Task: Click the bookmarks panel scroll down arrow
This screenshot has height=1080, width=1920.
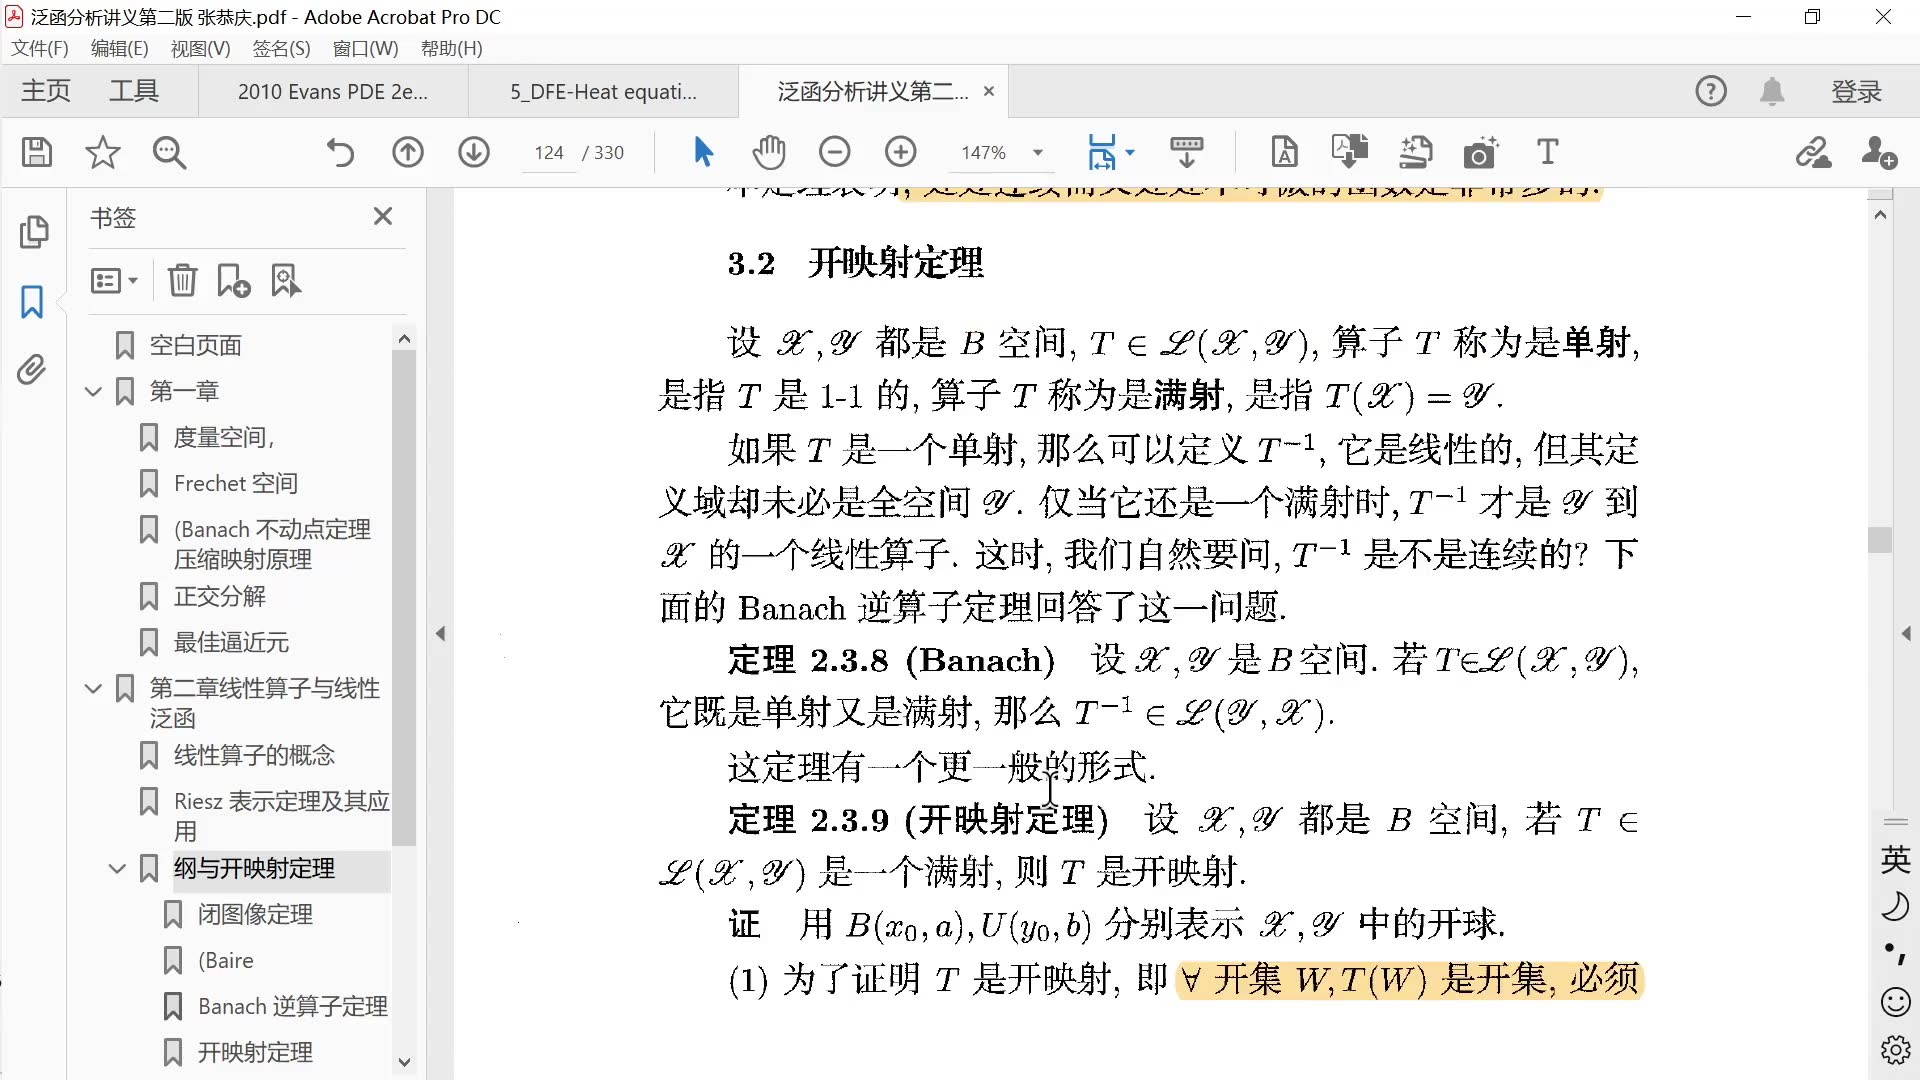Action: [x=404, y=1062]
